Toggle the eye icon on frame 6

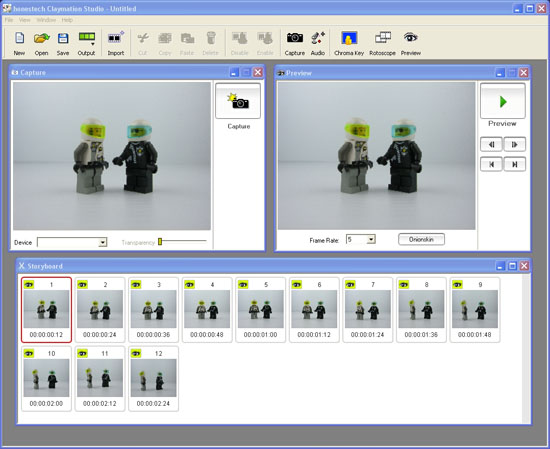tap(296, 284)
